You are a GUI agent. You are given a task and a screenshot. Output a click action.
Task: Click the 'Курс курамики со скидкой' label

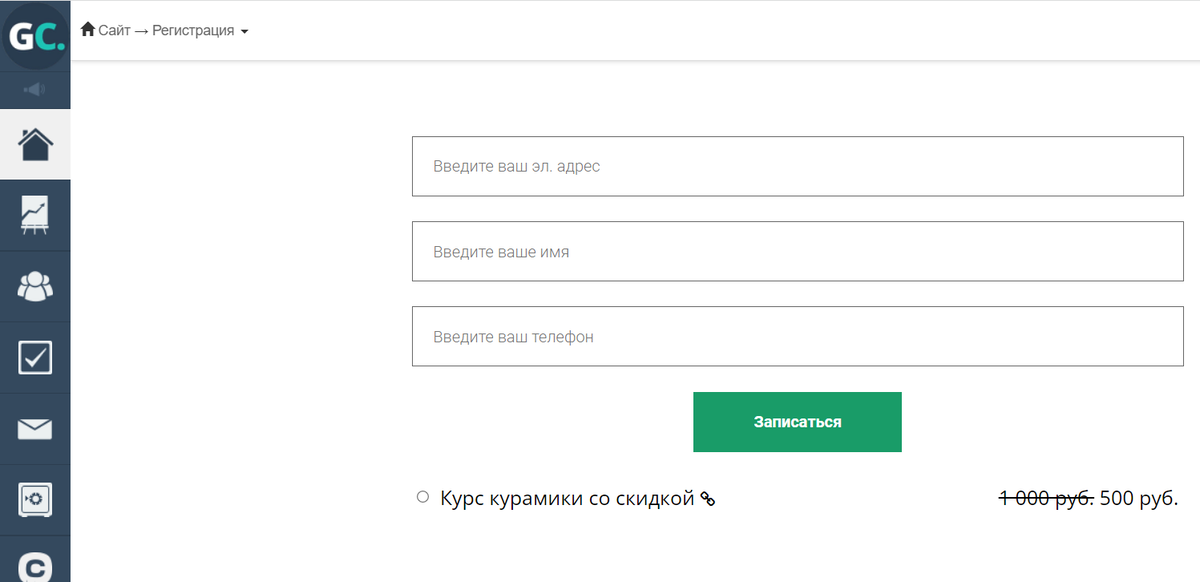click(567, 498)
